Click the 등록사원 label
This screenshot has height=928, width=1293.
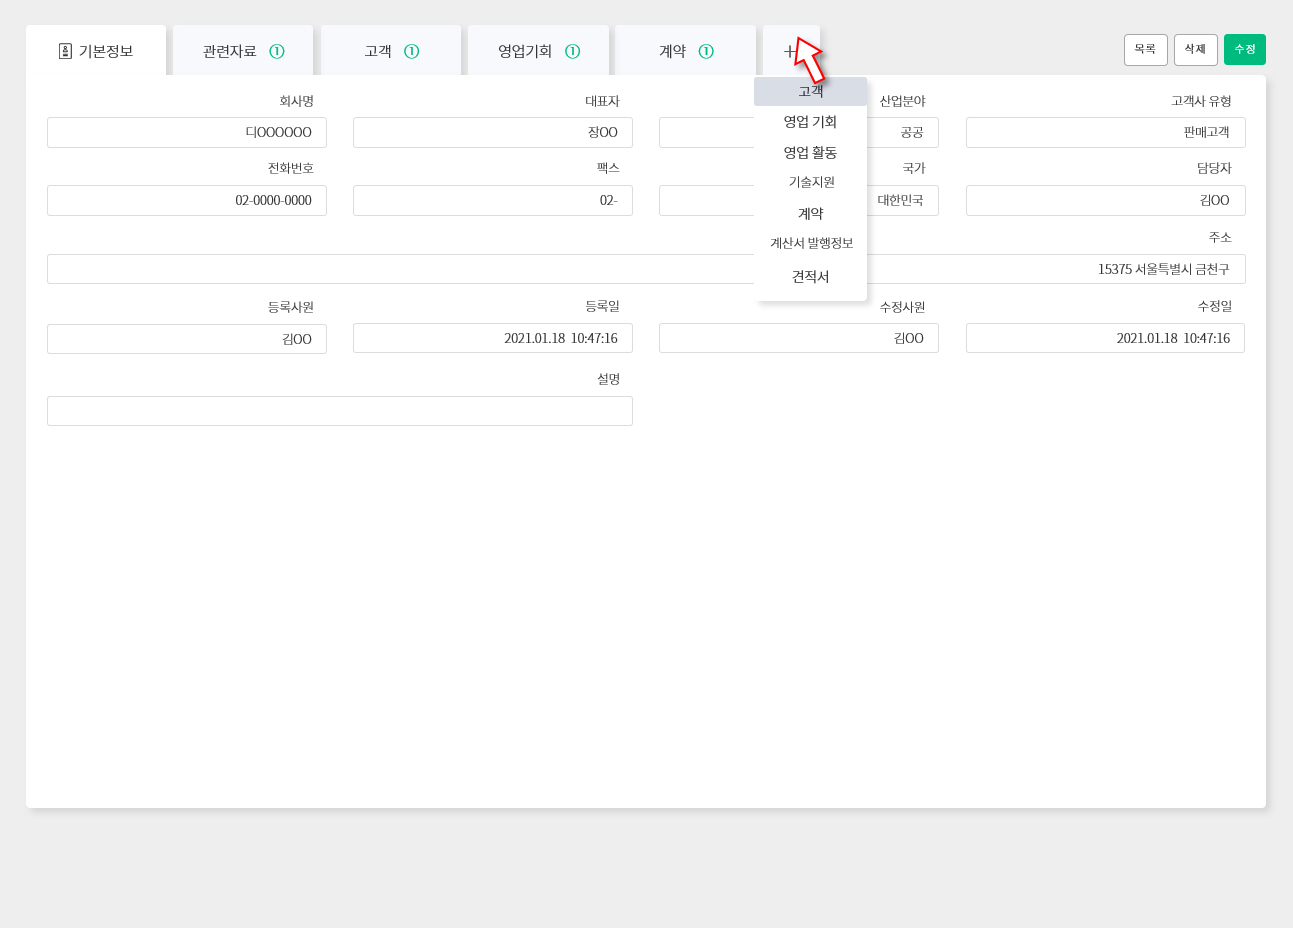point(290,307)
